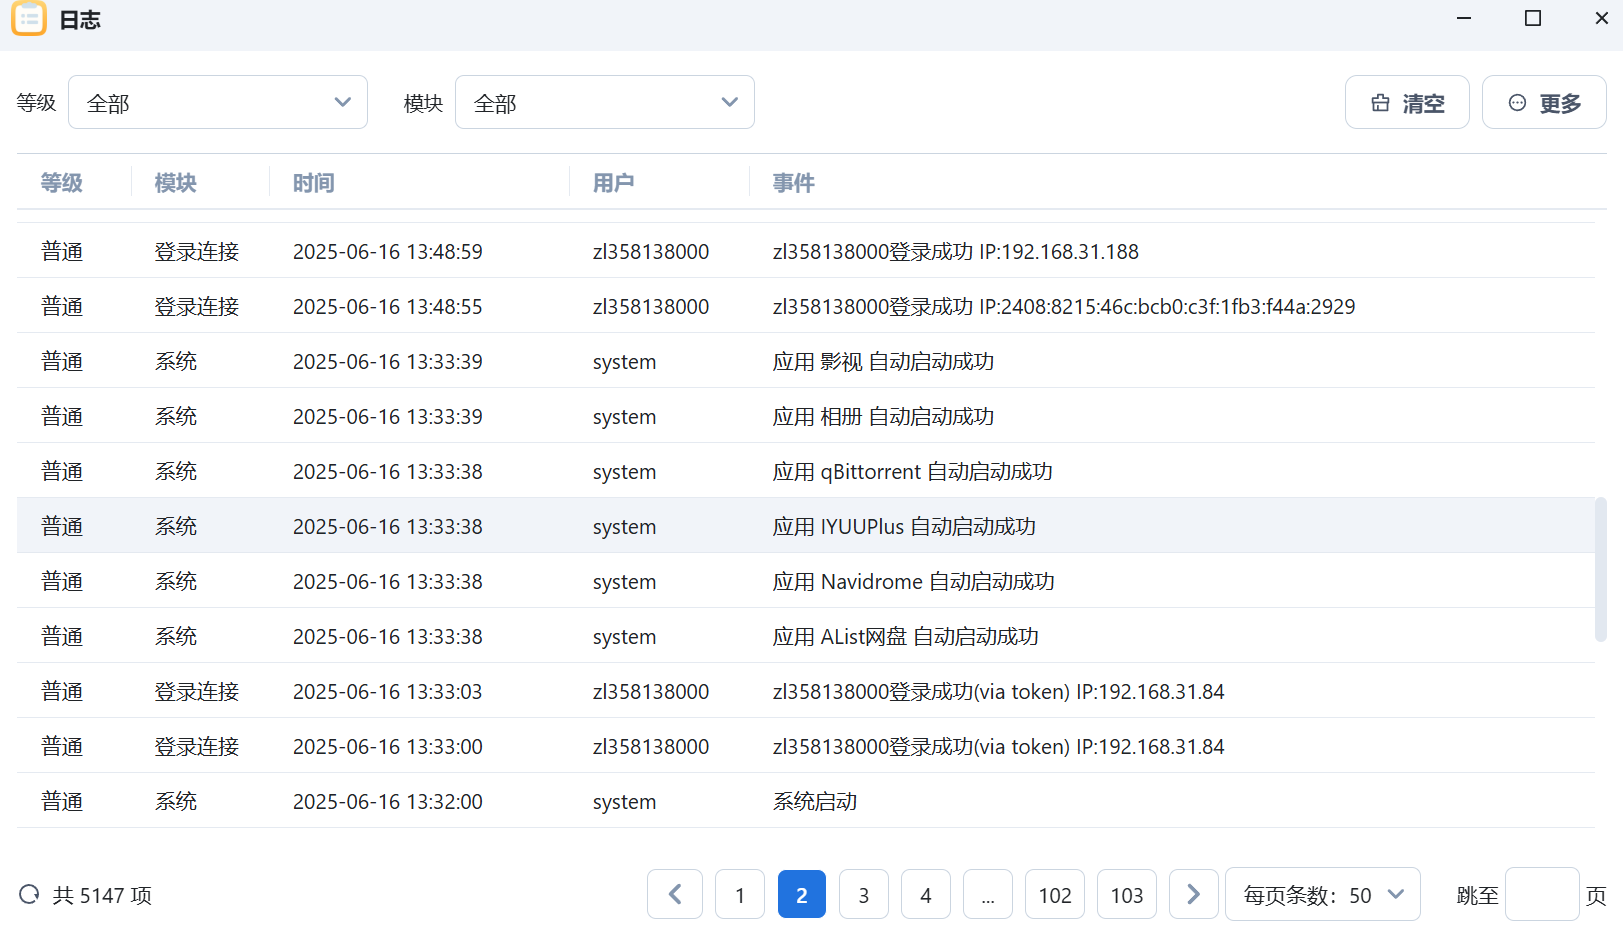This screenshot has height=942, width=1623.
Task: Select the via token login at 13:33:03
Action: click(806, 691)
